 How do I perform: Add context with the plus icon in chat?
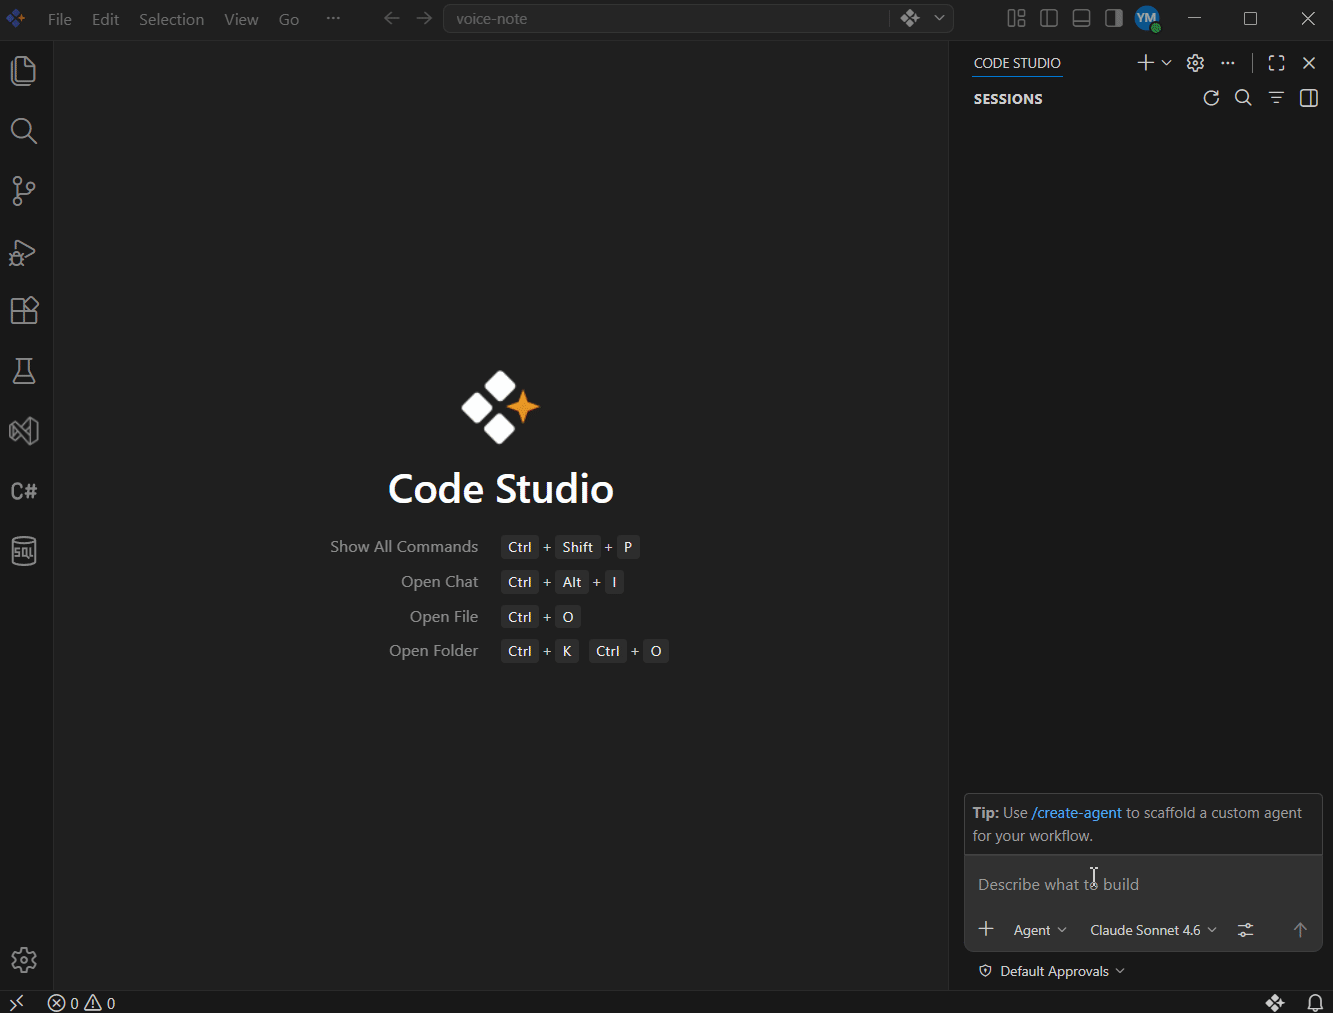pyautogui.click(x=986, y=929)
